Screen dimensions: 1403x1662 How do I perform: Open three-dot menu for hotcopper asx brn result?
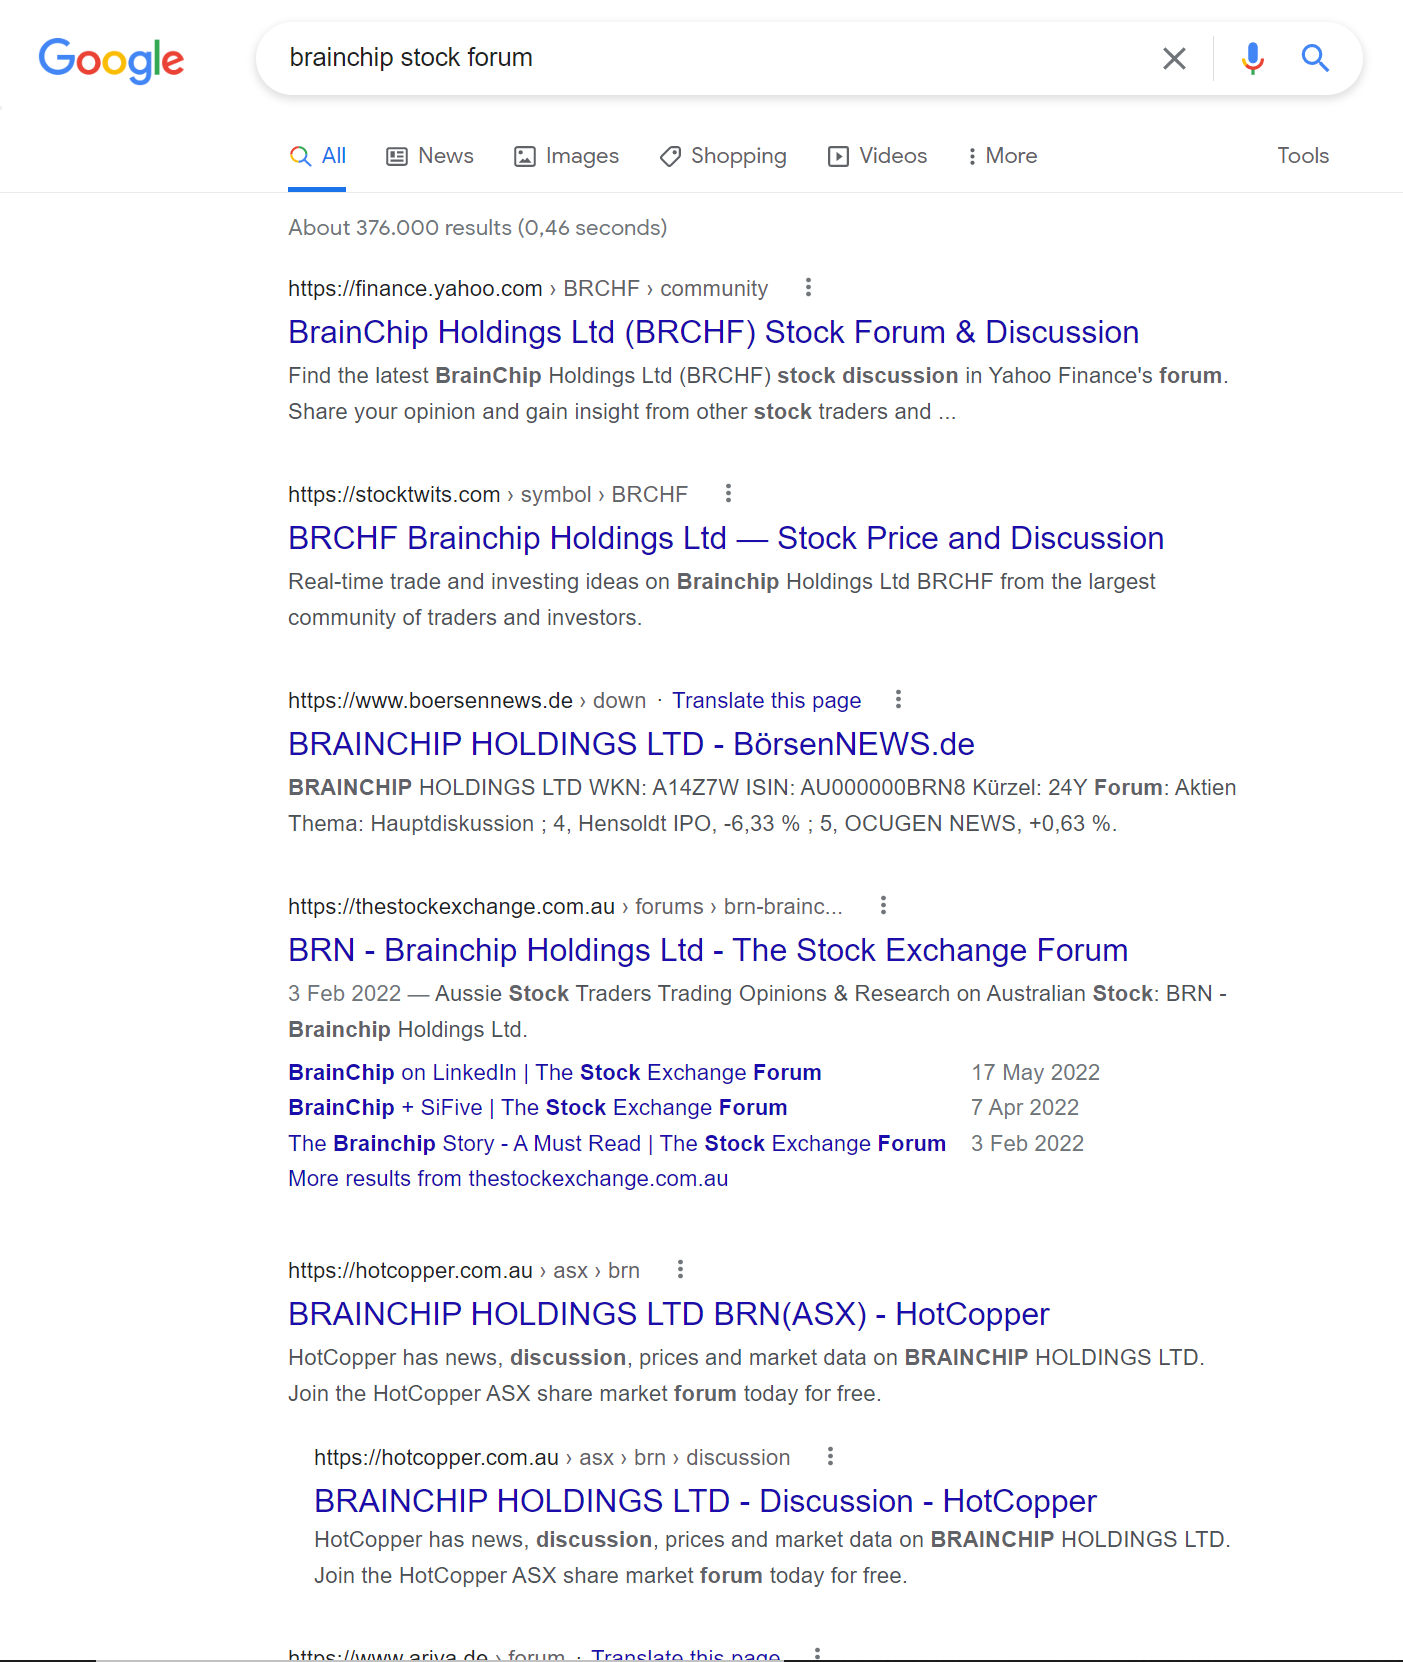680,1269
